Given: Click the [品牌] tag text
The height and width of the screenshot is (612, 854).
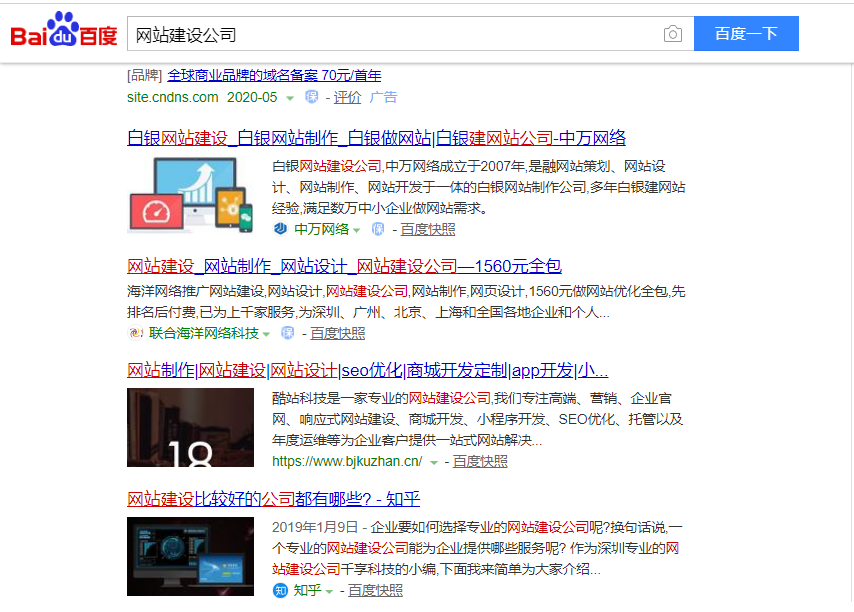Looking at the screenshot, I should [x=144, y=75].
